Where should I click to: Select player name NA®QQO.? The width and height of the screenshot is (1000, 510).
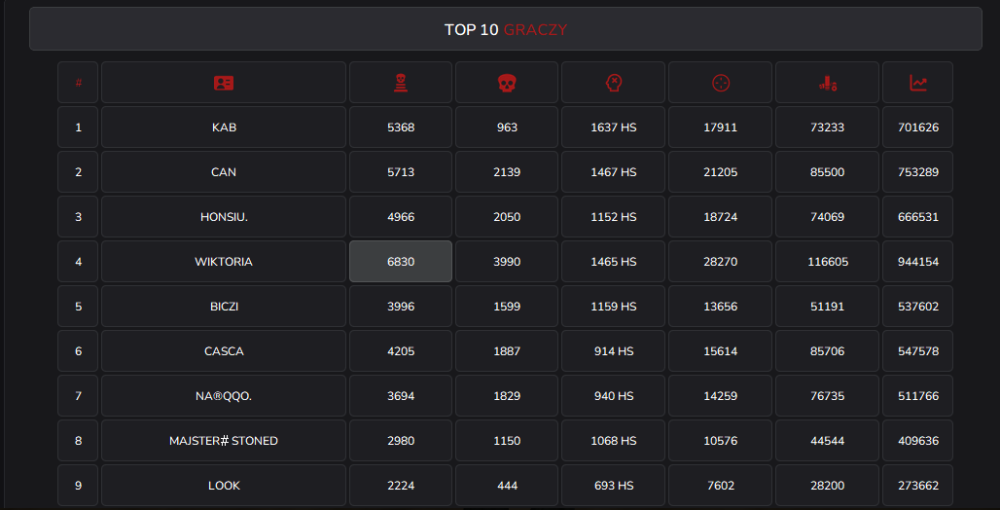[224, 396]
